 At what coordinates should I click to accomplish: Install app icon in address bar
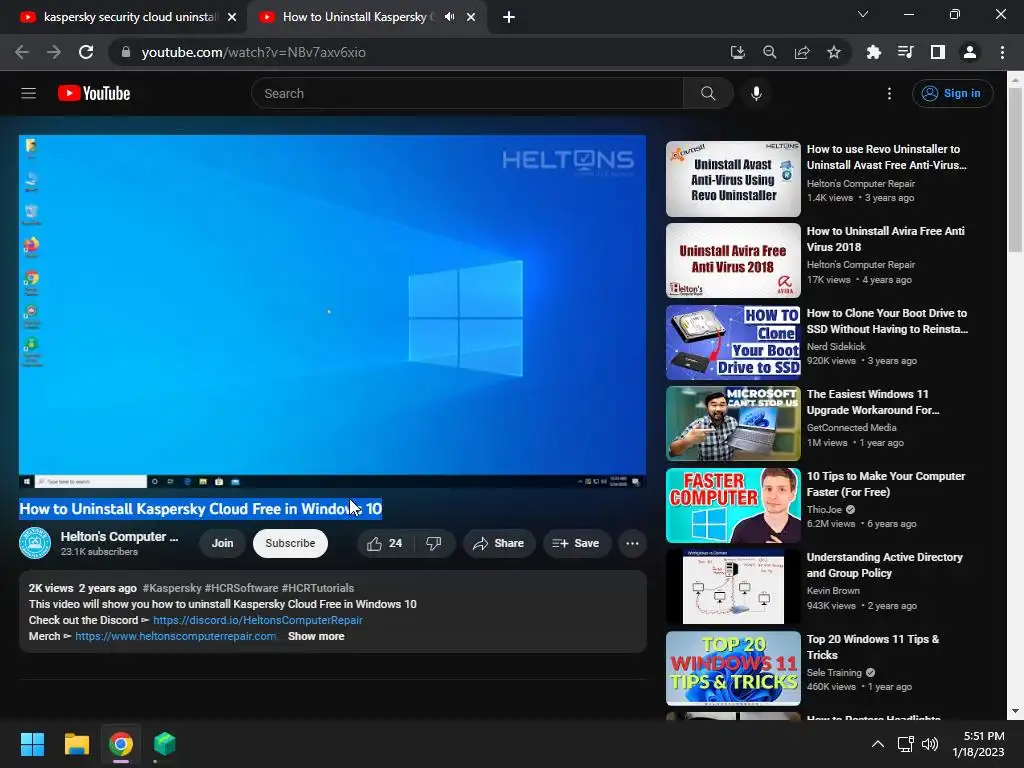click(737, 52)
